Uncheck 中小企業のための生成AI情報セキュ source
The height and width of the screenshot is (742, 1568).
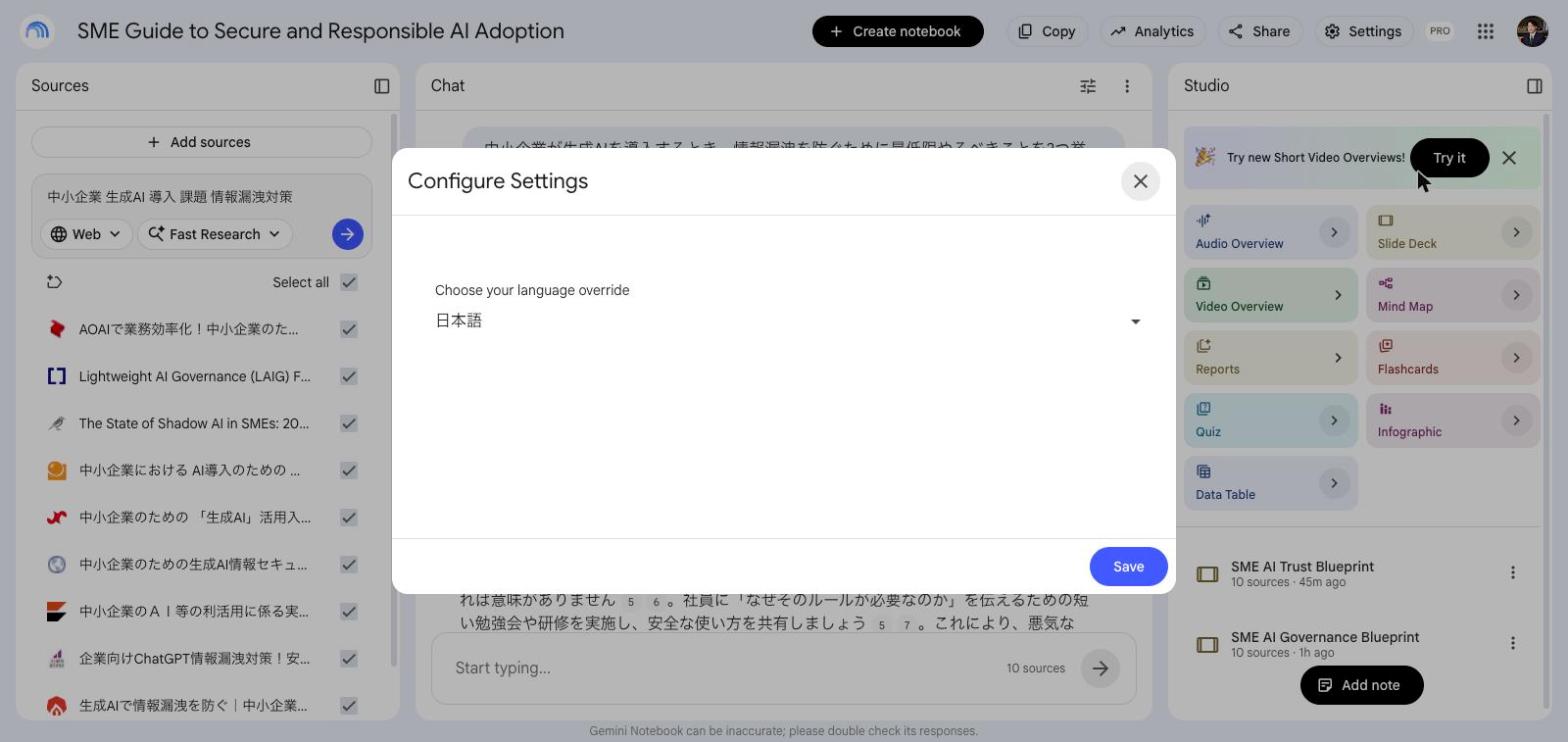point(349,564)
